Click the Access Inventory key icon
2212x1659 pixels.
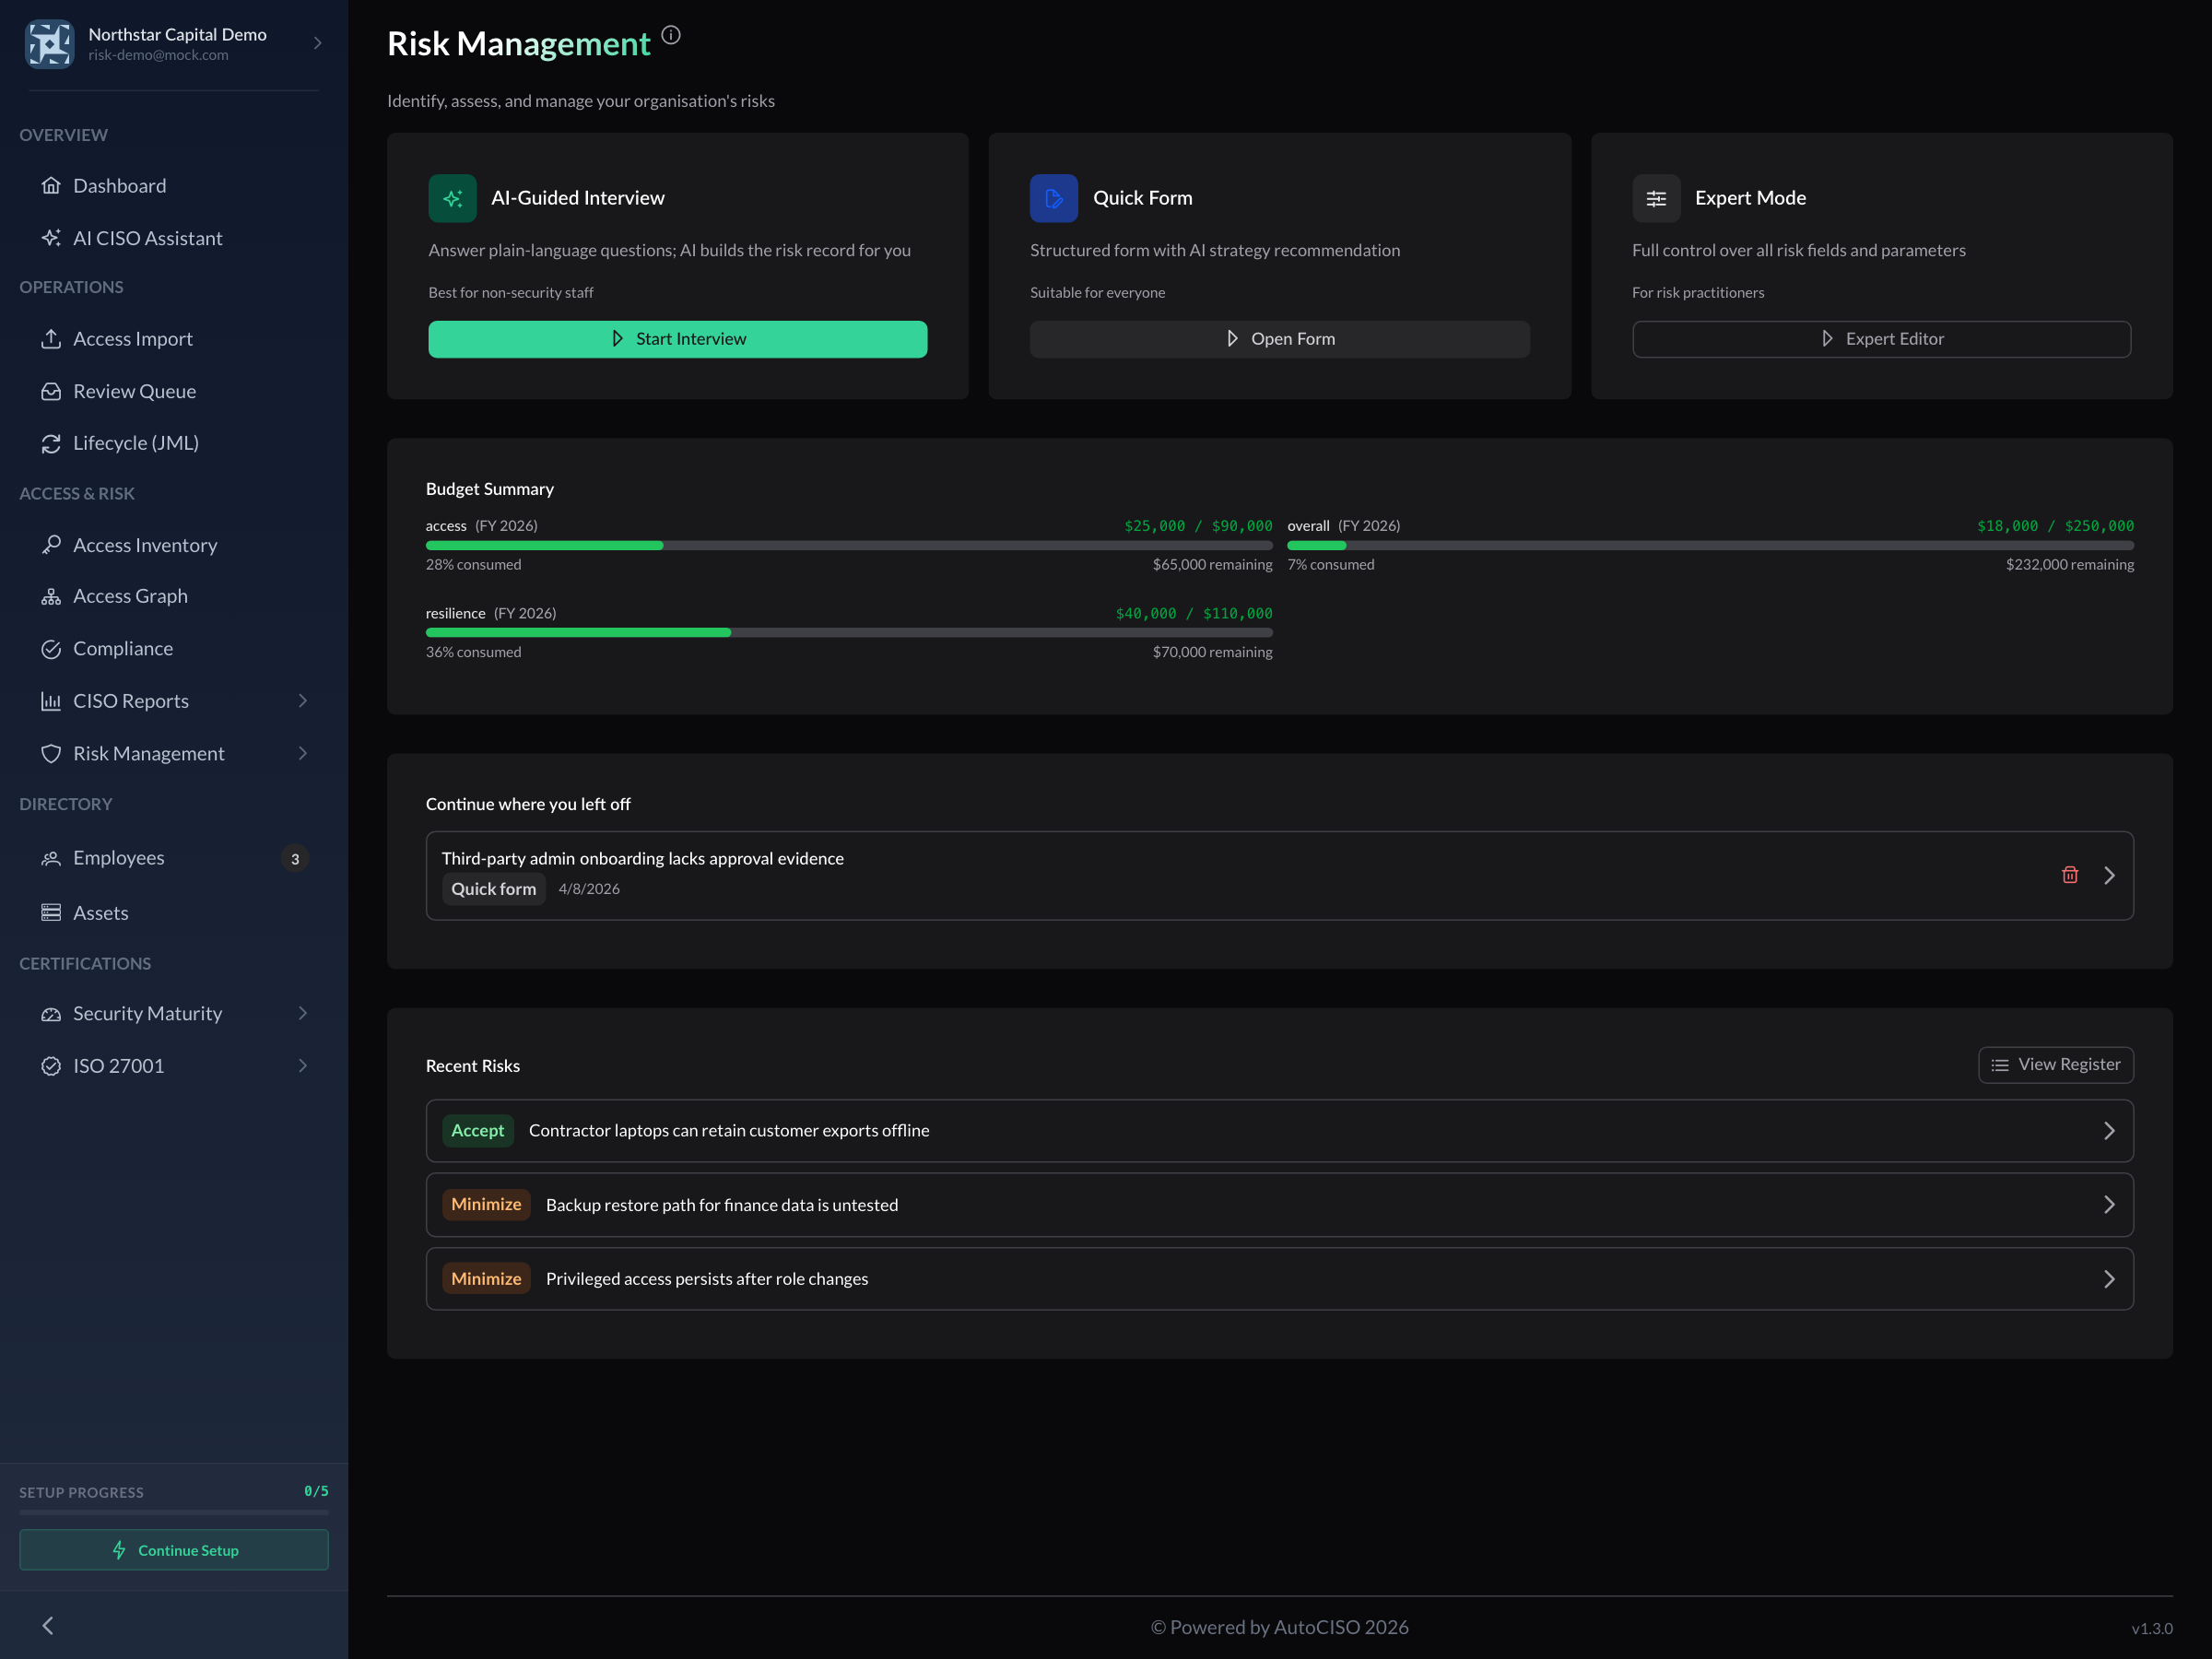(x=51, y=544)
